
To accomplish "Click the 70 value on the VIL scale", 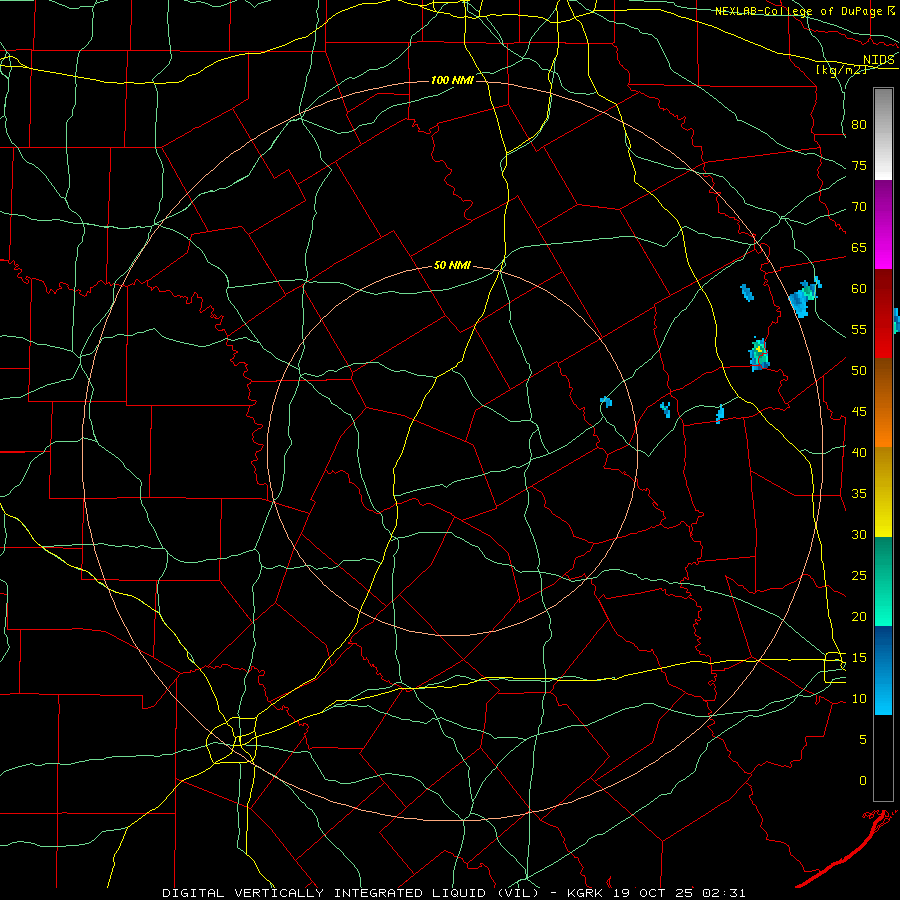I will pos(859,207).
